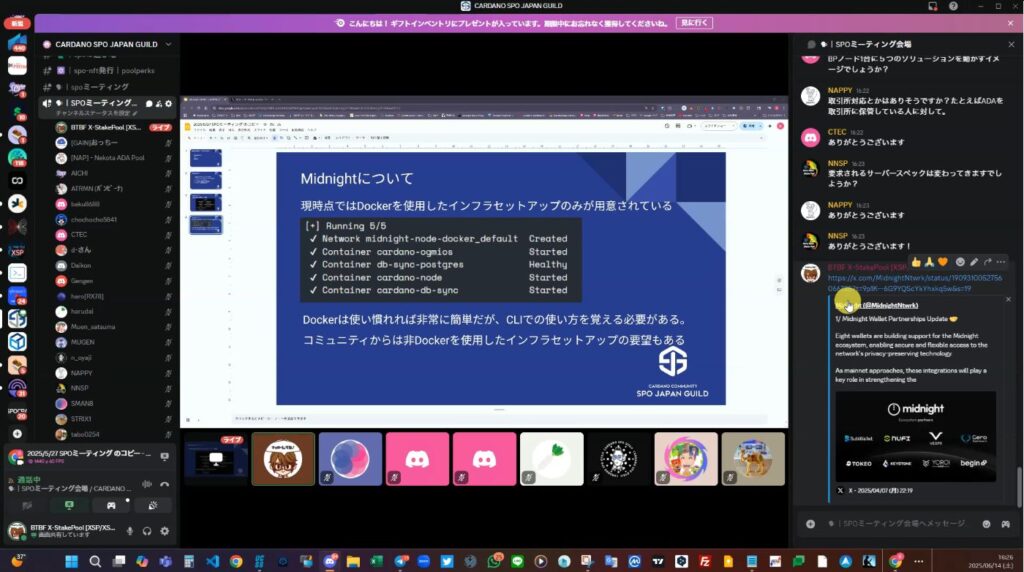This screenshot has height=572, width=1024.
Task: Open the black infinity-logo server icon
Action: [x=17, y=180]
